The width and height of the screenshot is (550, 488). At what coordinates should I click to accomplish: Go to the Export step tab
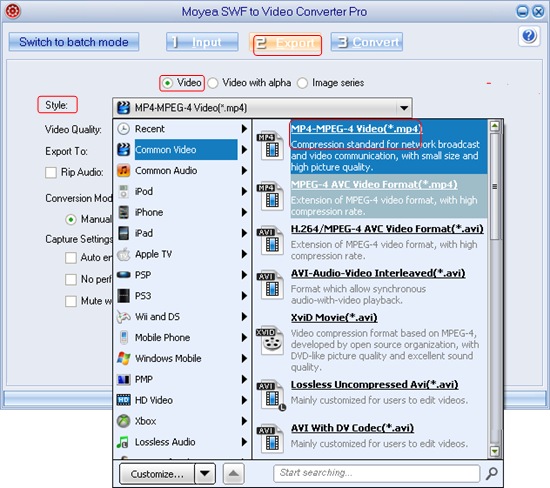(285, 43)
